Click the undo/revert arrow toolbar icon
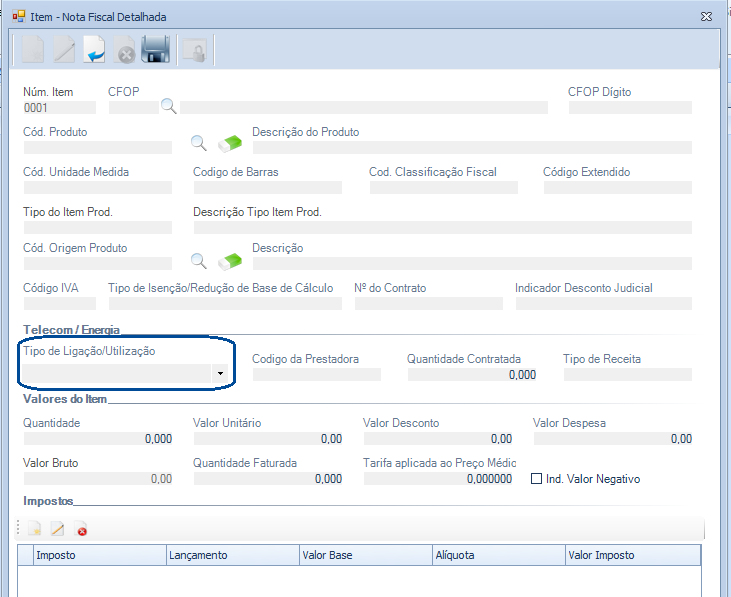The width and height of the screenshot is (731, 597). [x=95, y=49]
